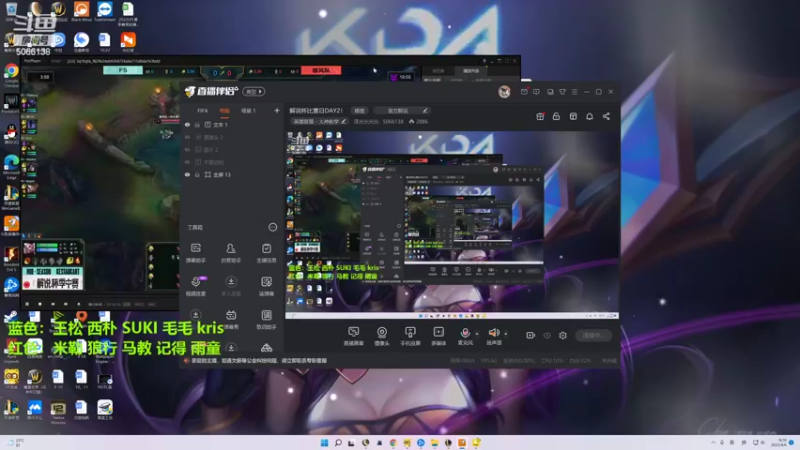Open Google Chrome desktop shortcut

pyautogui.click(x=11, y=74)
